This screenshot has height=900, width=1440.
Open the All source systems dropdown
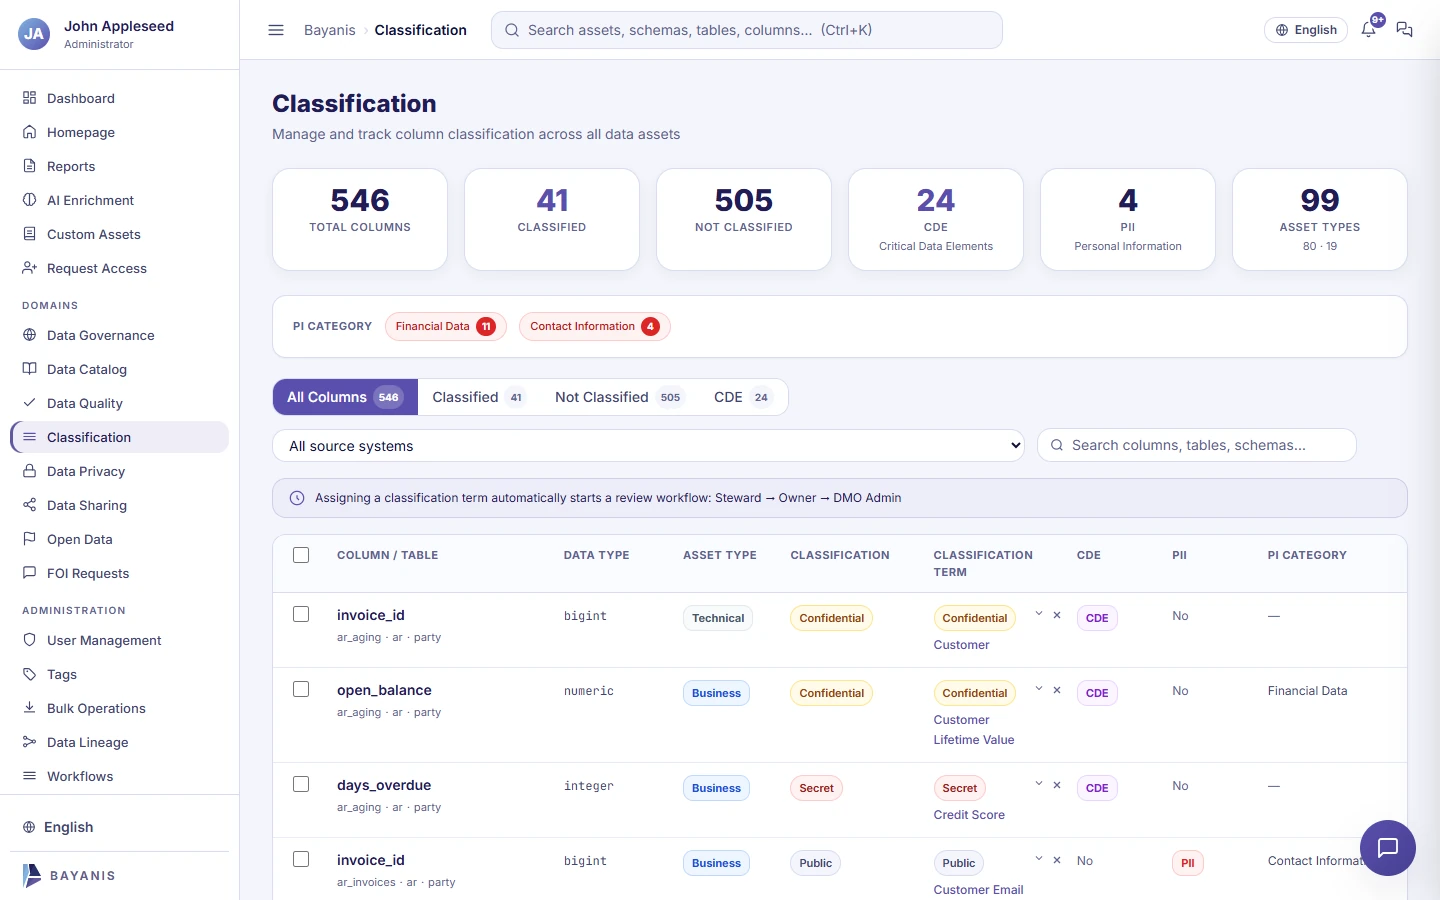648,446
